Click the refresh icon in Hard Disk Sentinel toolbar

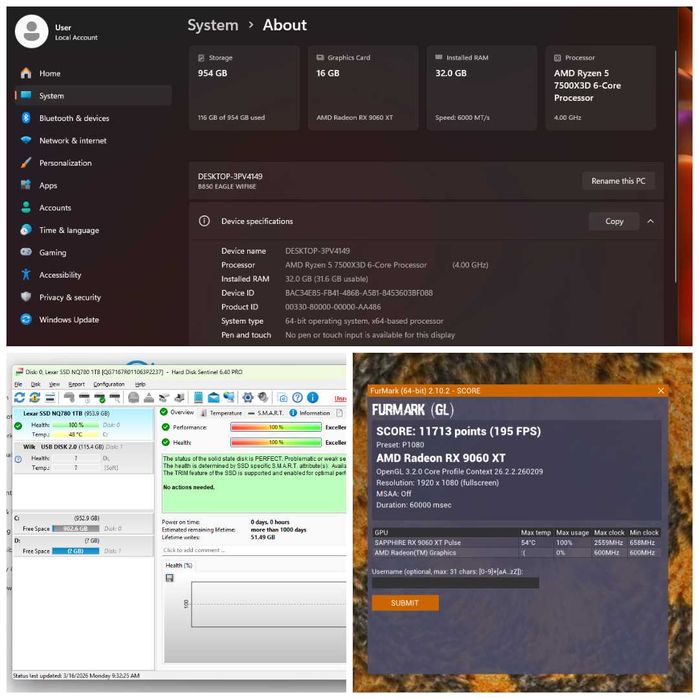click(19, 397)
